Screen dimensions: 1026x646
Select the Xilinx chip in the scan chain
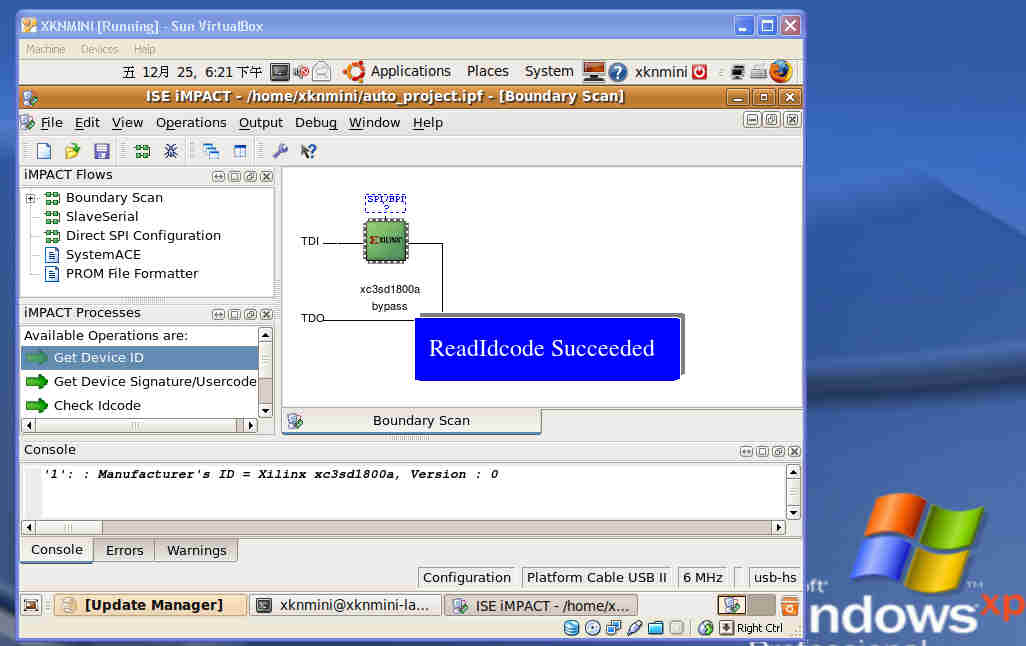point(386,241)
